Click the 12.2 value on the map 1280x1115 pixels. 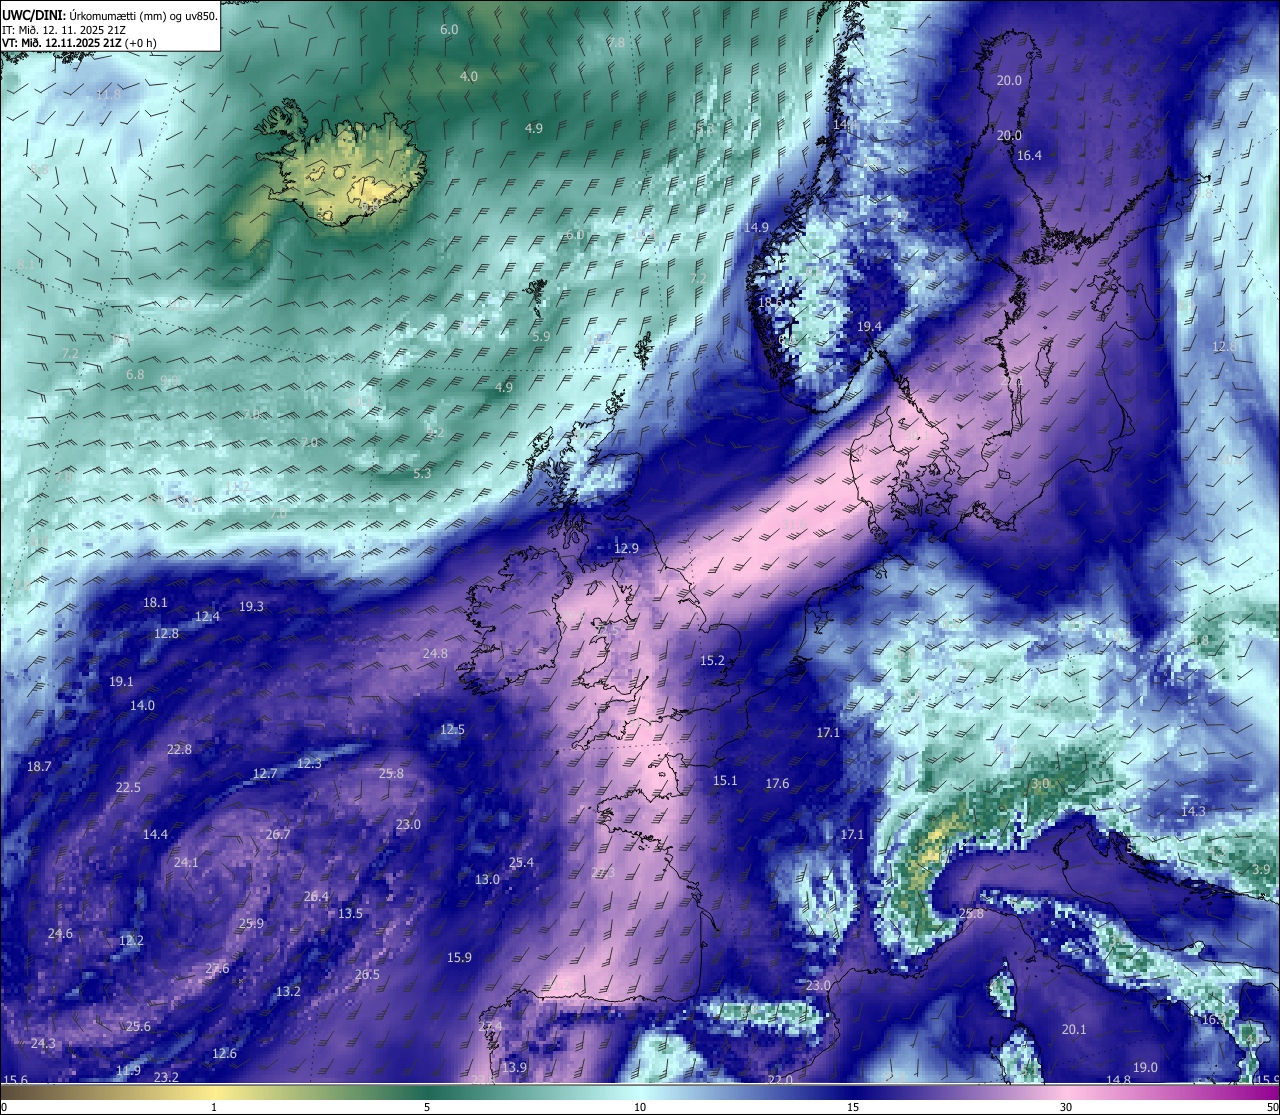[x=131, y=941]
